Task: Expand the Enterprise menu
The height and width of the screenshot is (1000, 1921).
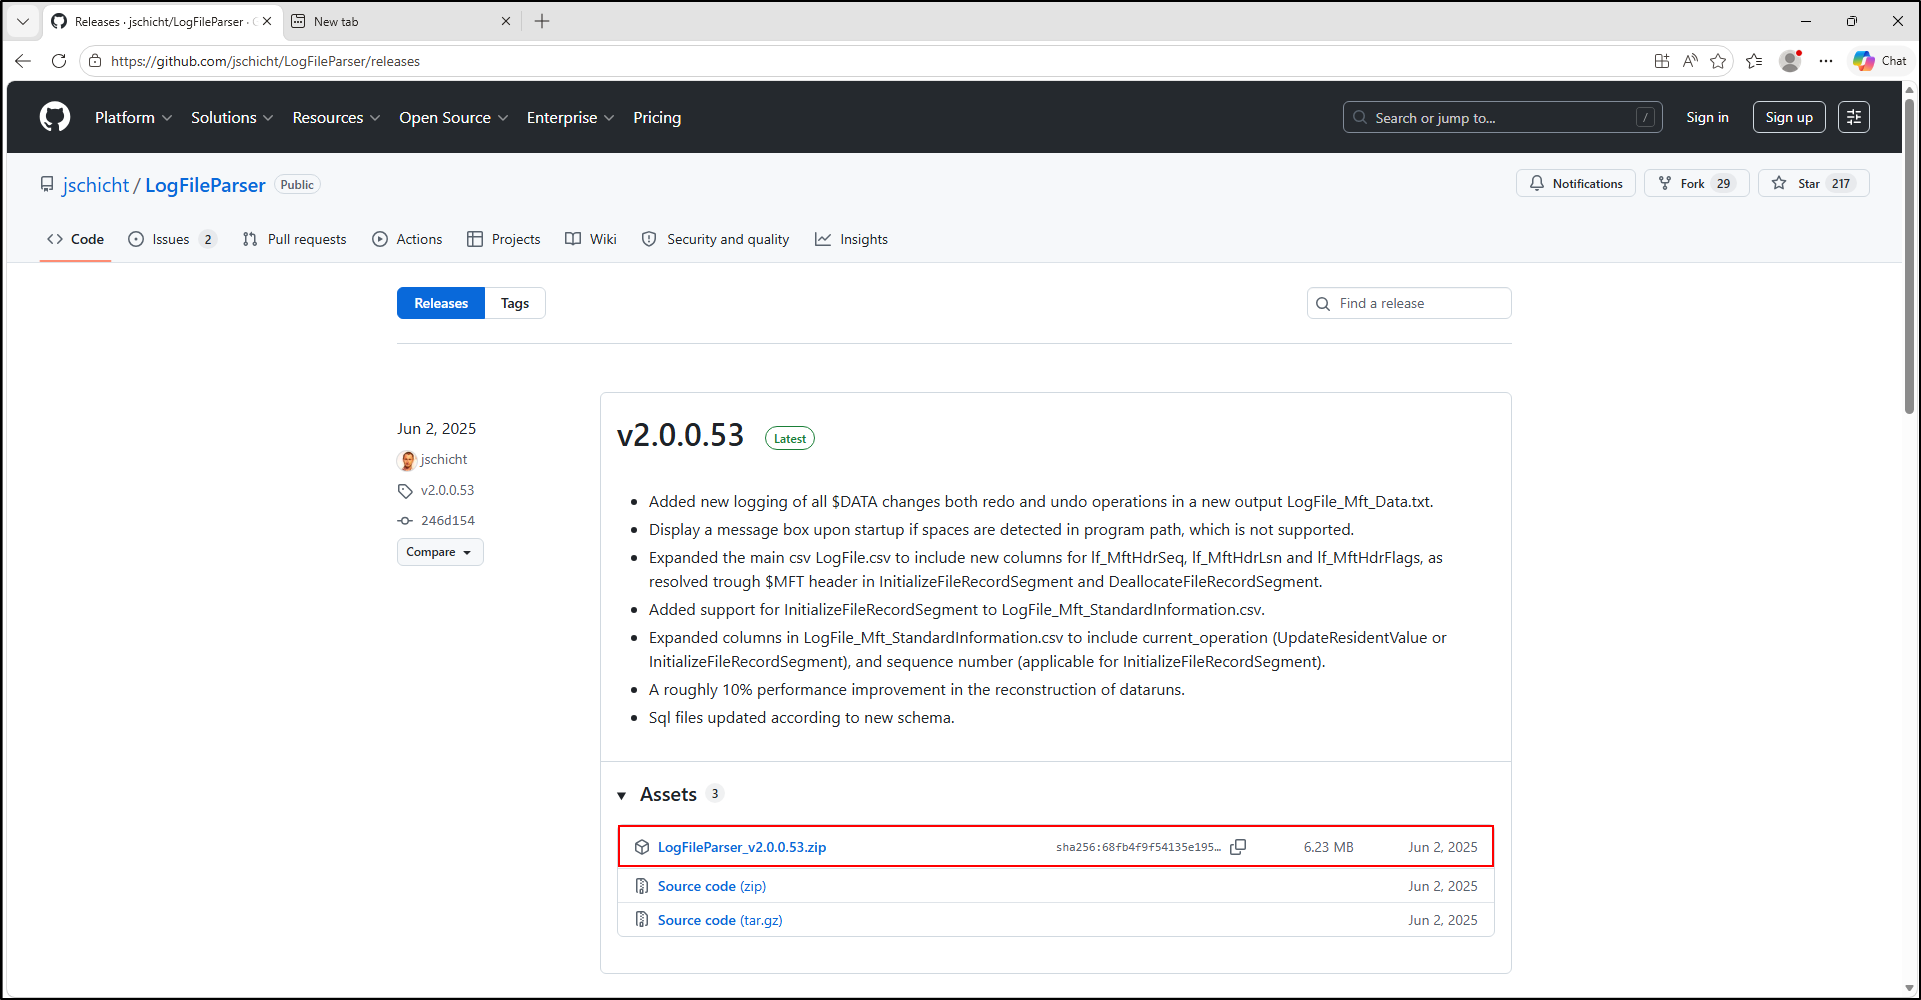Action: [570, 117]
